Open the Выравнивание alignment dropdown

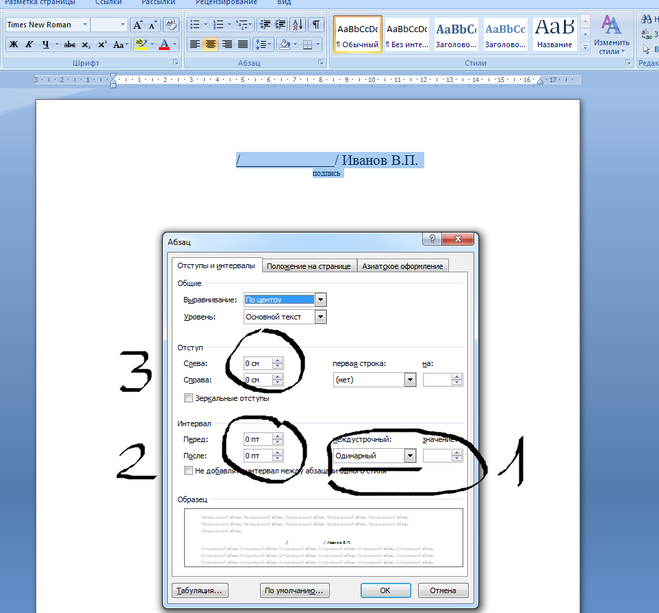point(320,299)
